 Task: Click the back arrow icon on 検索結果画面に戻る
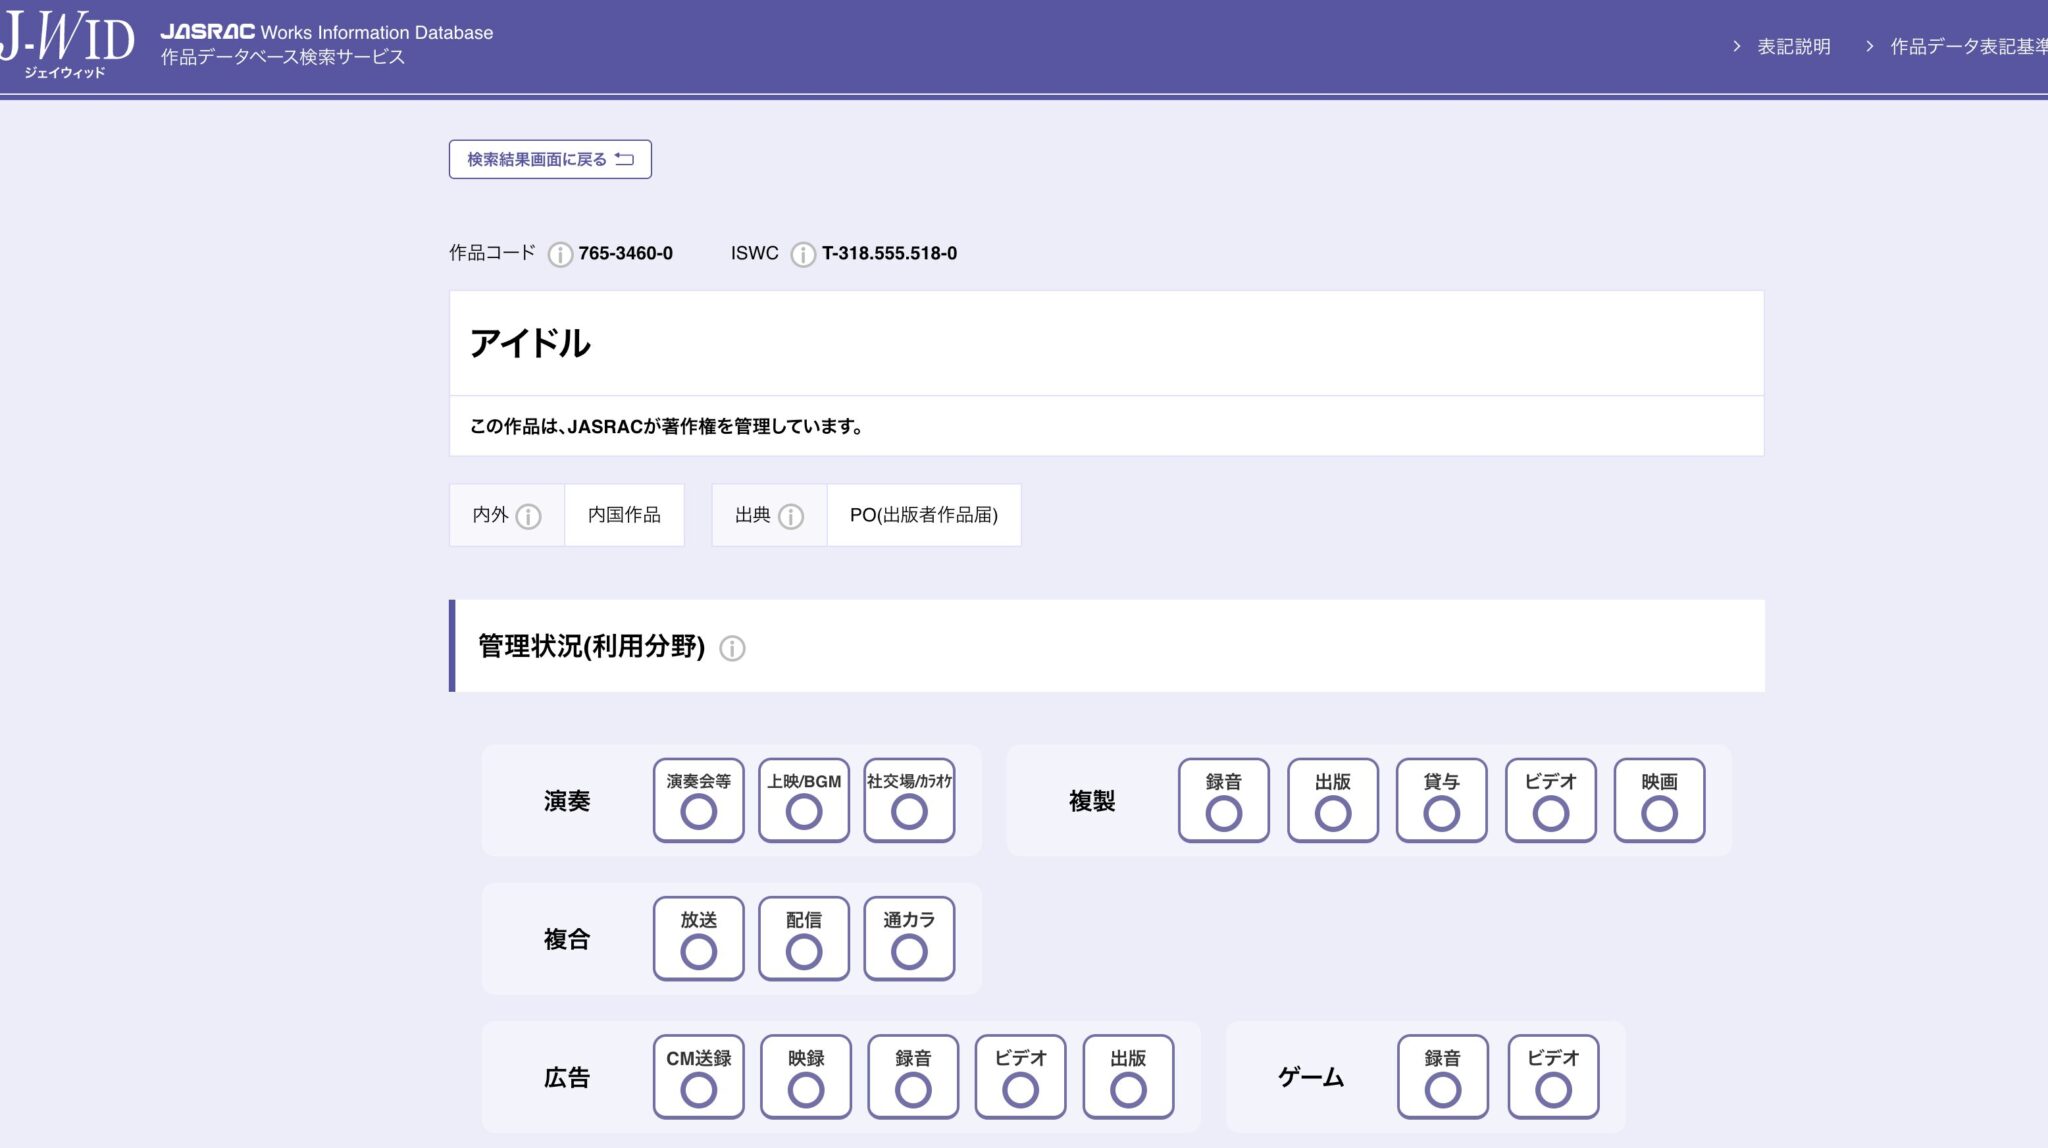[623, 158]
